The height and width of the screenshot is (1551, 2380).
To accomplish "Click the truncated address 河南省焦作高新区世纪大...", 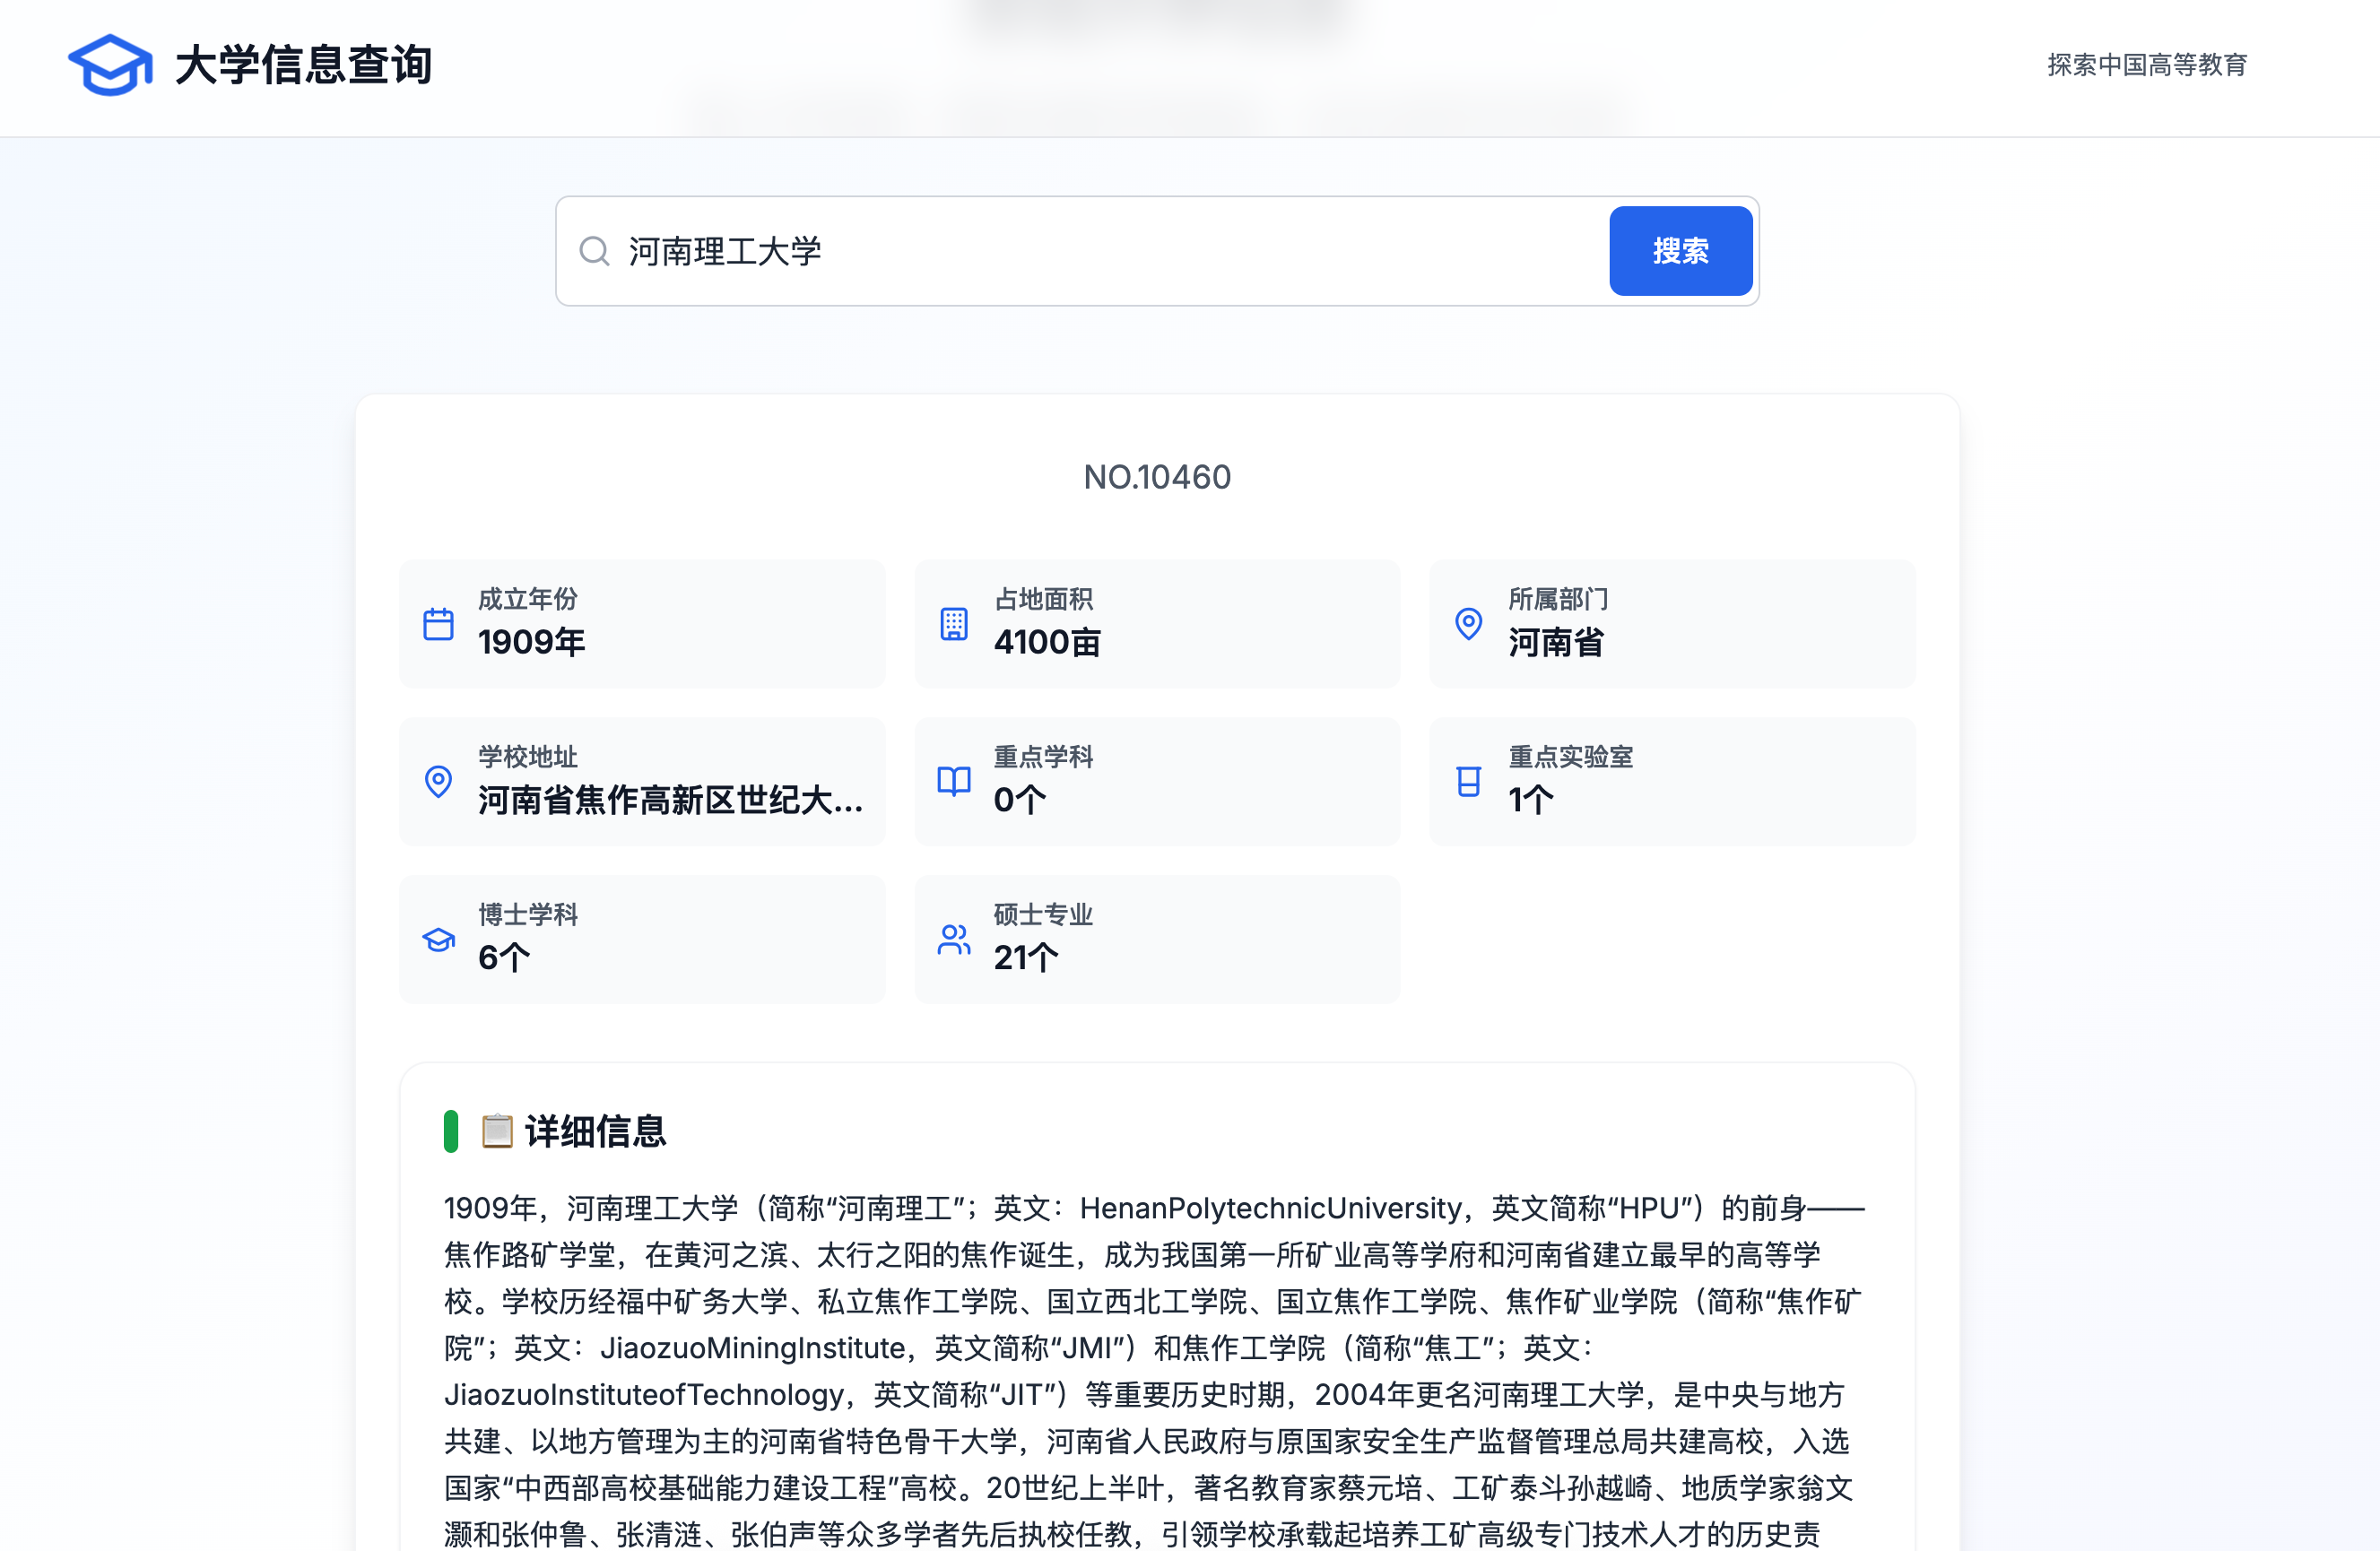I will pos(670,800).
